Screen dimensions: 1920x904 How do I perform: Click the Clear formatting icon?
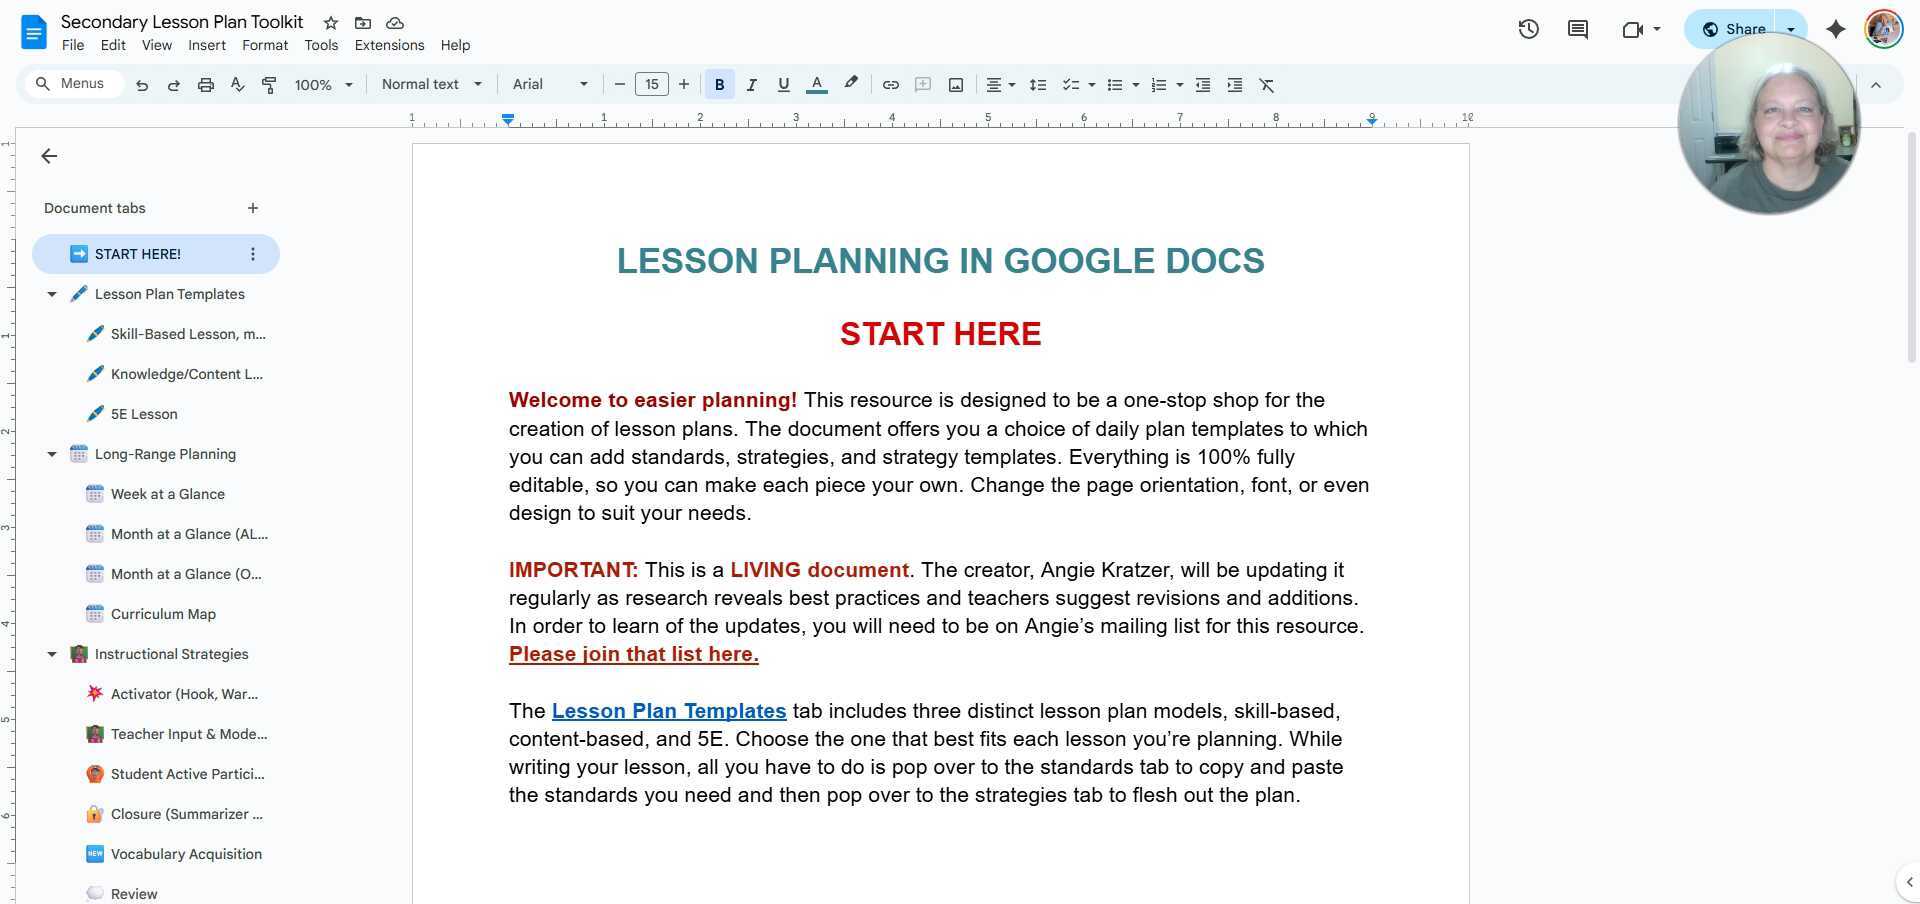1267,84
